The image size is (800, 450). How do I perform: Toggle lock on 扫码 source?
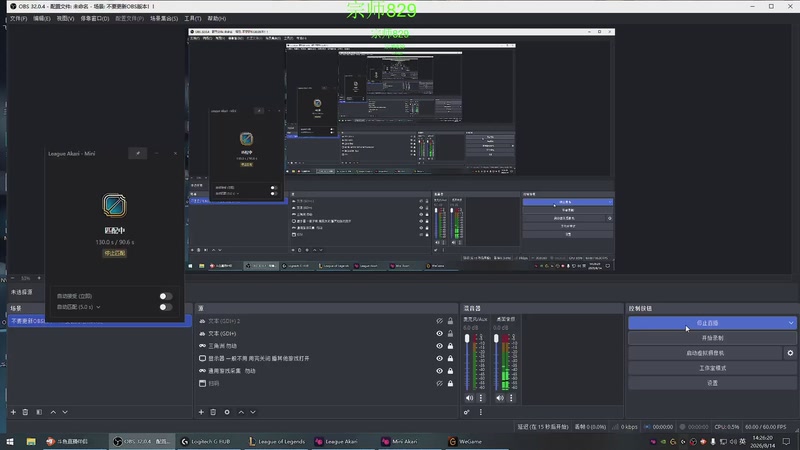coord(451,383)
